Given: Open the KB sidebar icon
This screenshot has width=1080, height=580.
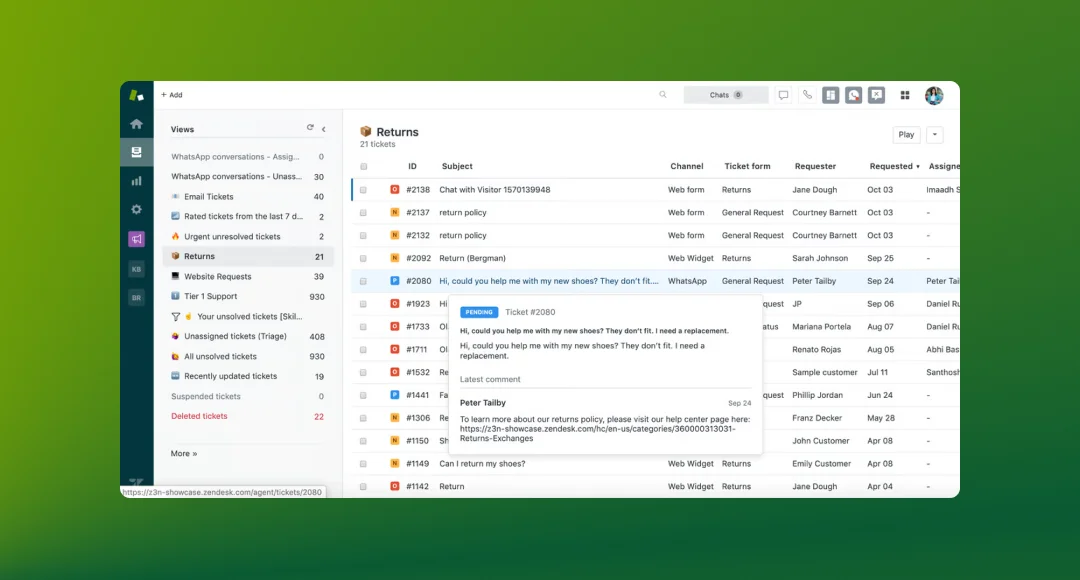Looking at the screenshot, I should pos(137,268).
